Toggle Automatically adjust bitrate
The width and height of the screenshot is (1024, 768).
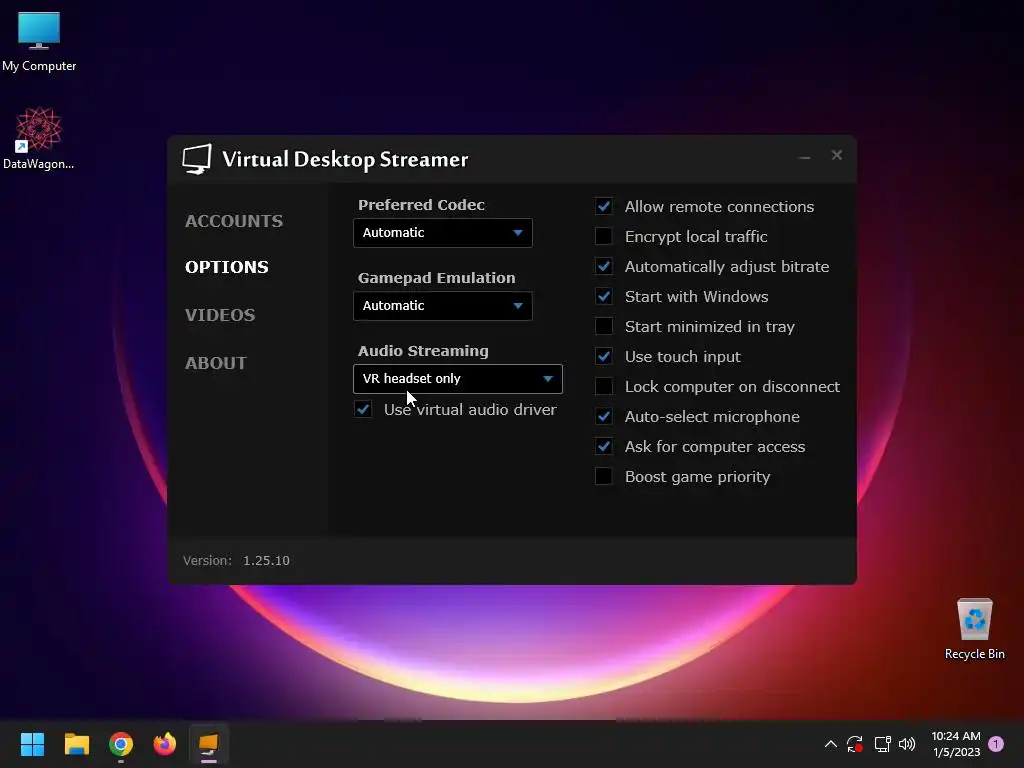coord(604,266)
